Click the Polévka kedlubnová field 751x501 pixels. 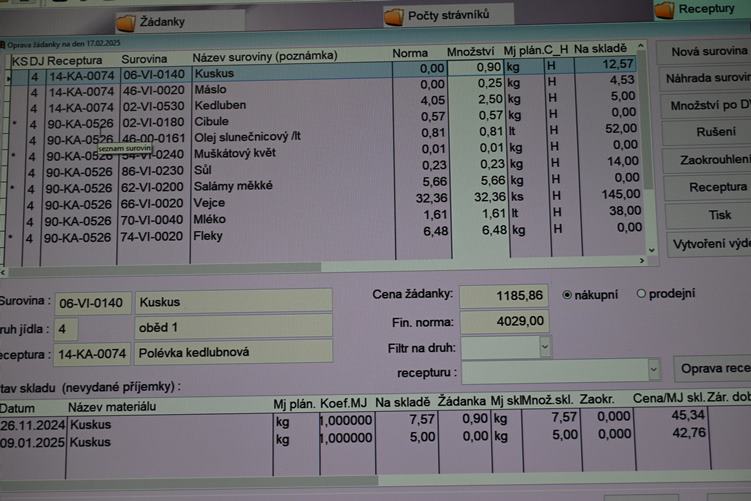[x=233, y=353]
